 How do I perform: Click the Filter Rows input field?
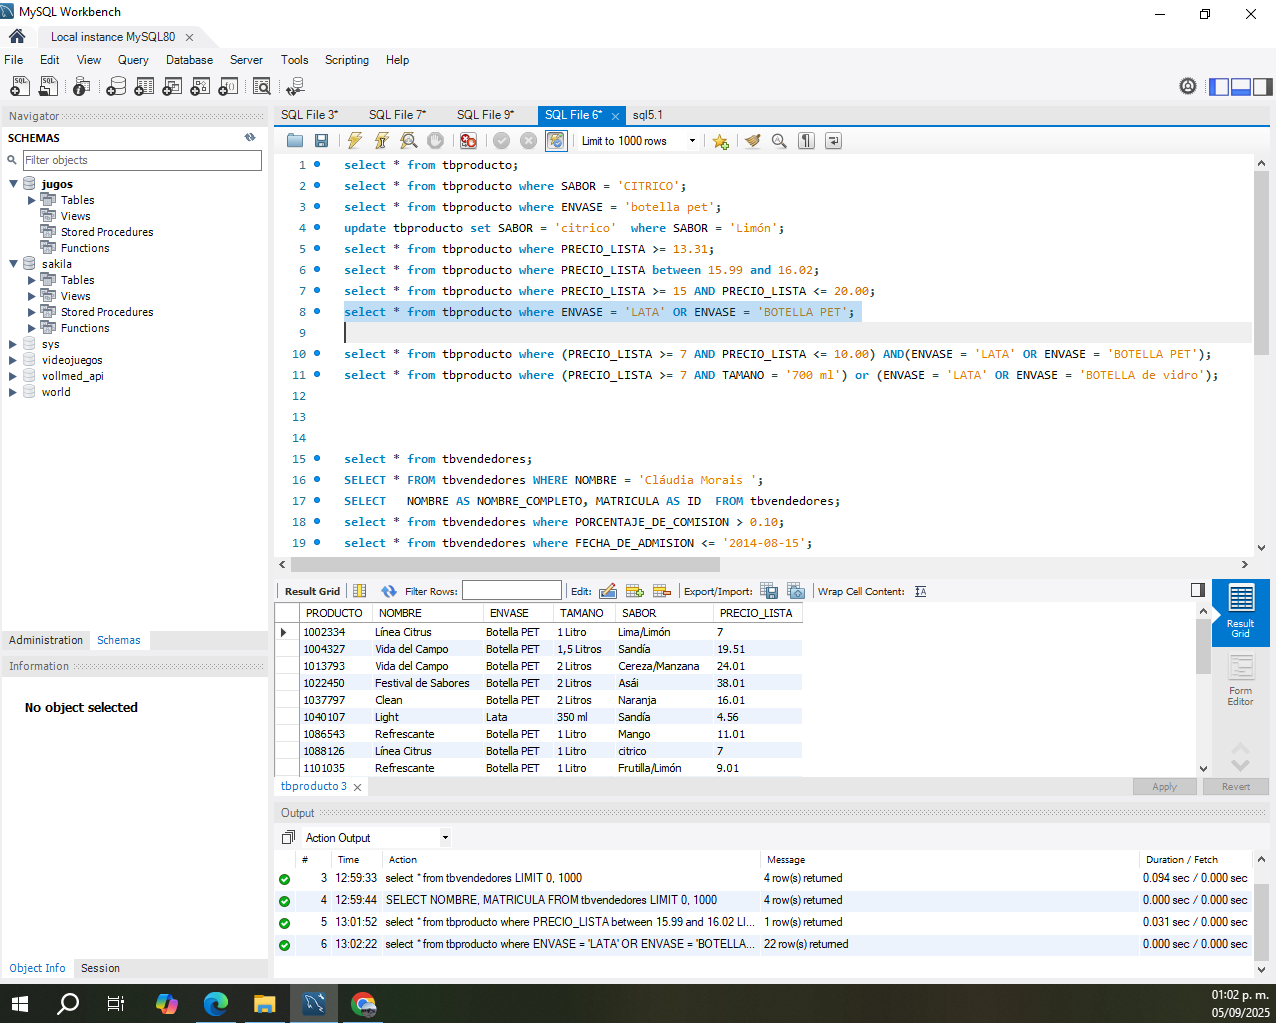(512, 591)
